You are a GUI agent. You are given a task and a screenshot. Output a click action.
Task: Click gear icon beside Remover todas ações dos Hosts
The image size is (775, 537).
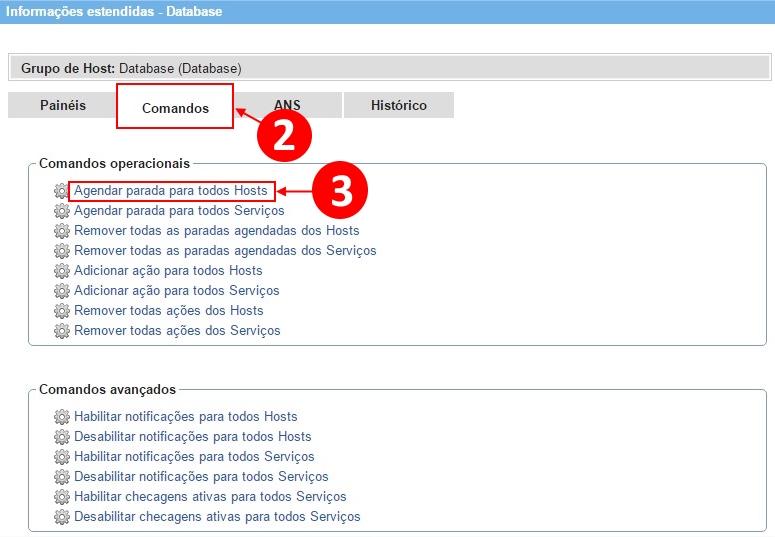[62, 311]
